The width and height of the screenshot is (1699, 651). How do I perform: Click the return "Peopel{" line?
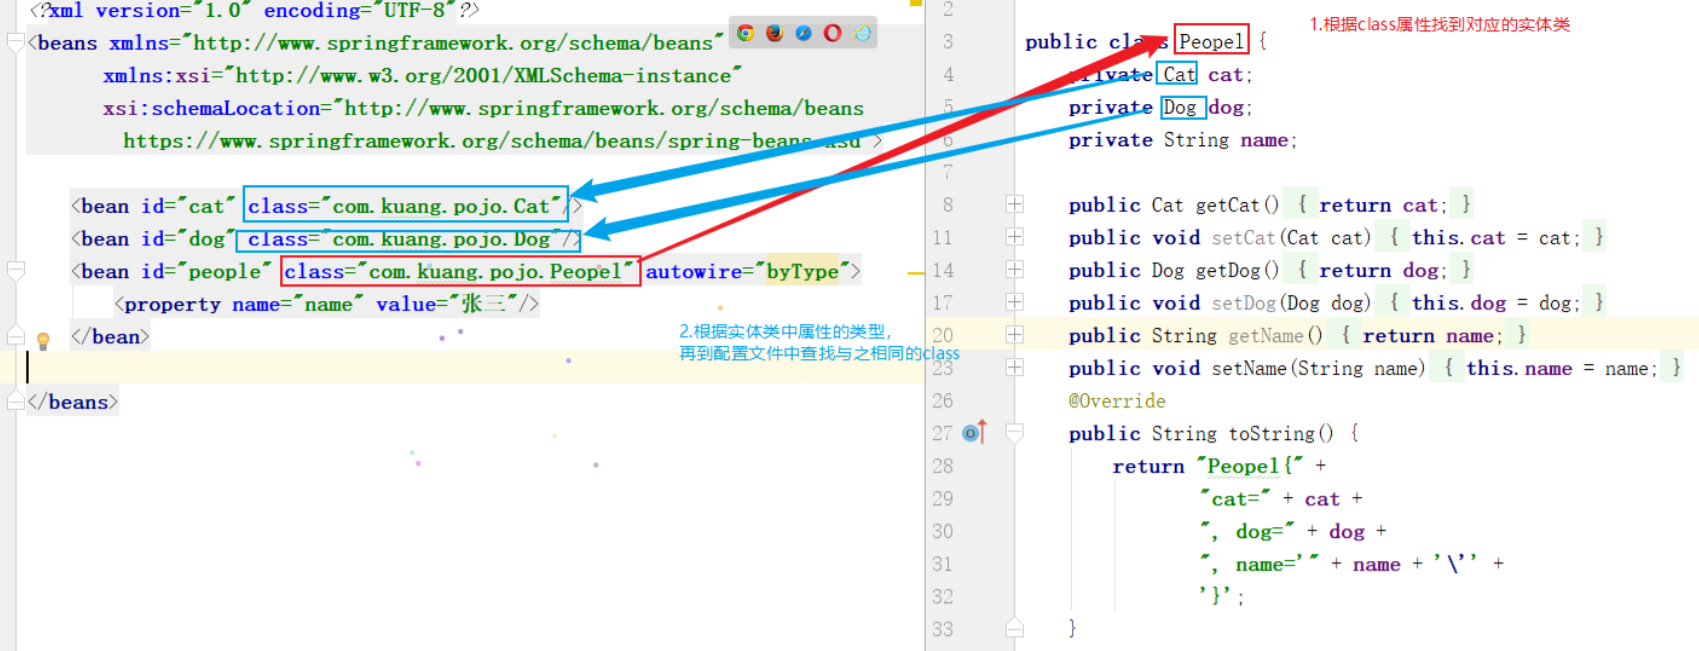(x=1219, y=466)
